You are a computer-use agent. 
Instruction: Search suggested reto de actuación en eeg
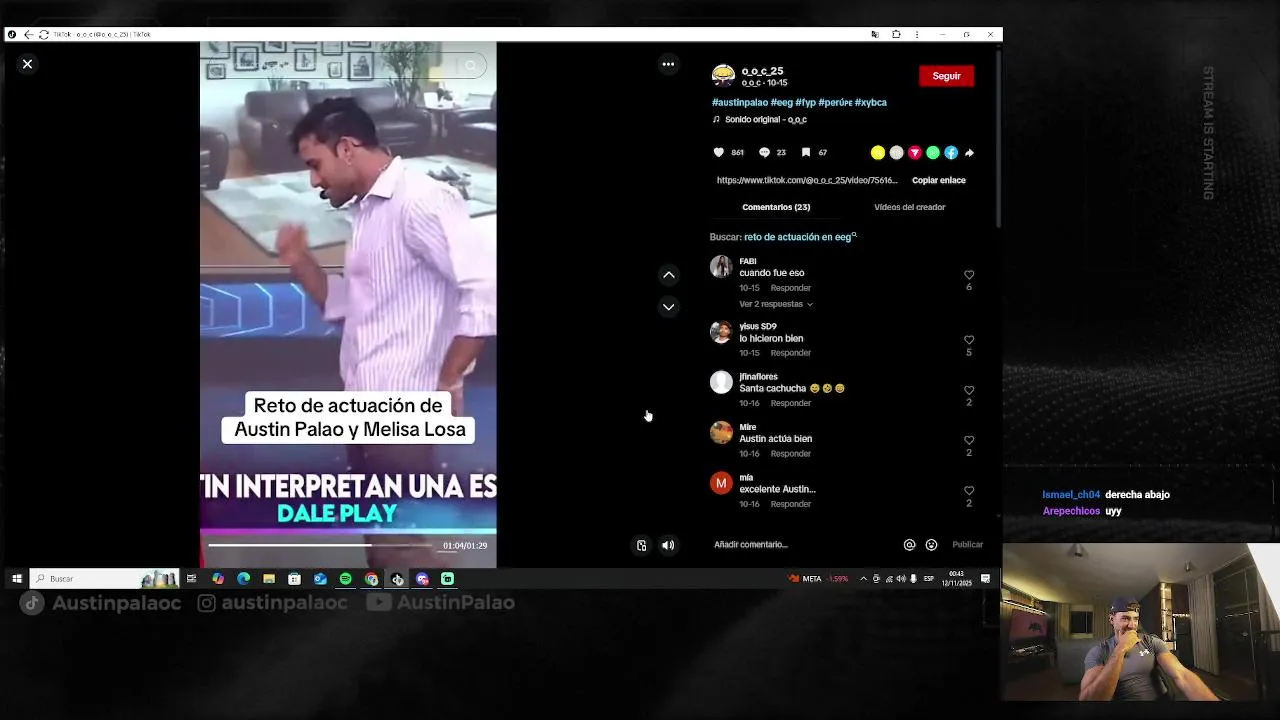tap(798, 237)
